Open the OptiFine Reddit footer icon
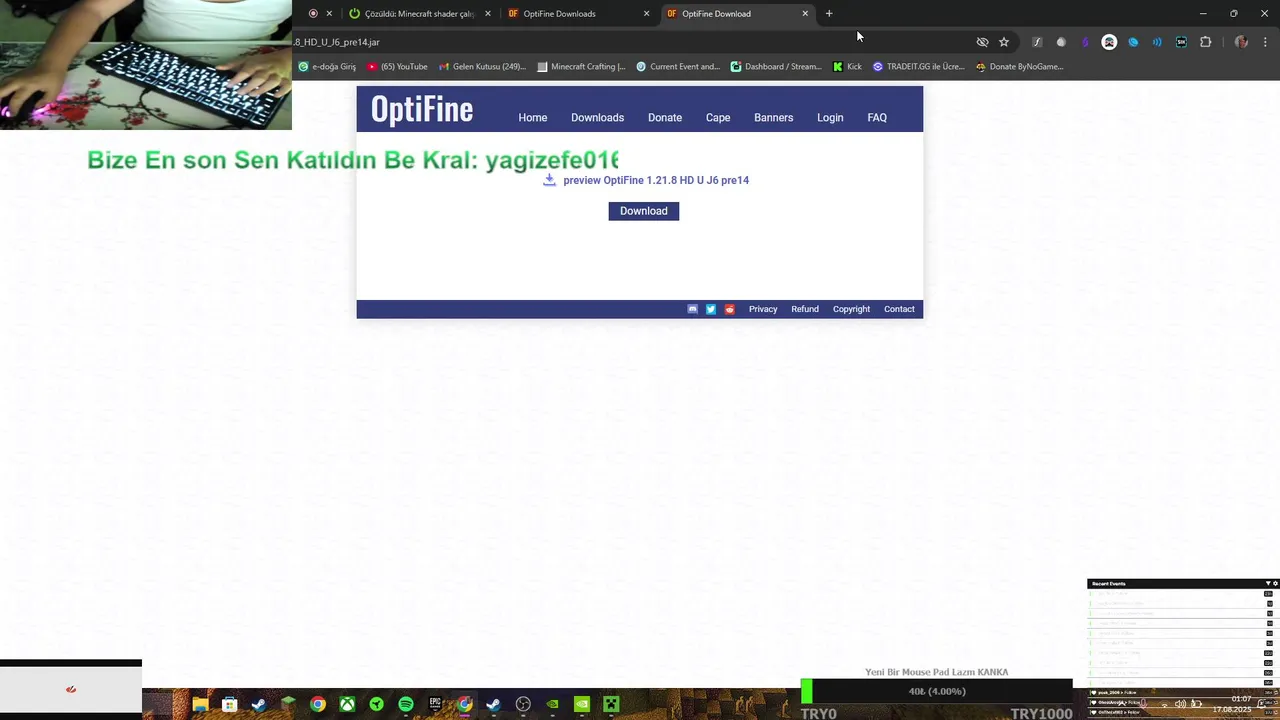 [729, 309]
